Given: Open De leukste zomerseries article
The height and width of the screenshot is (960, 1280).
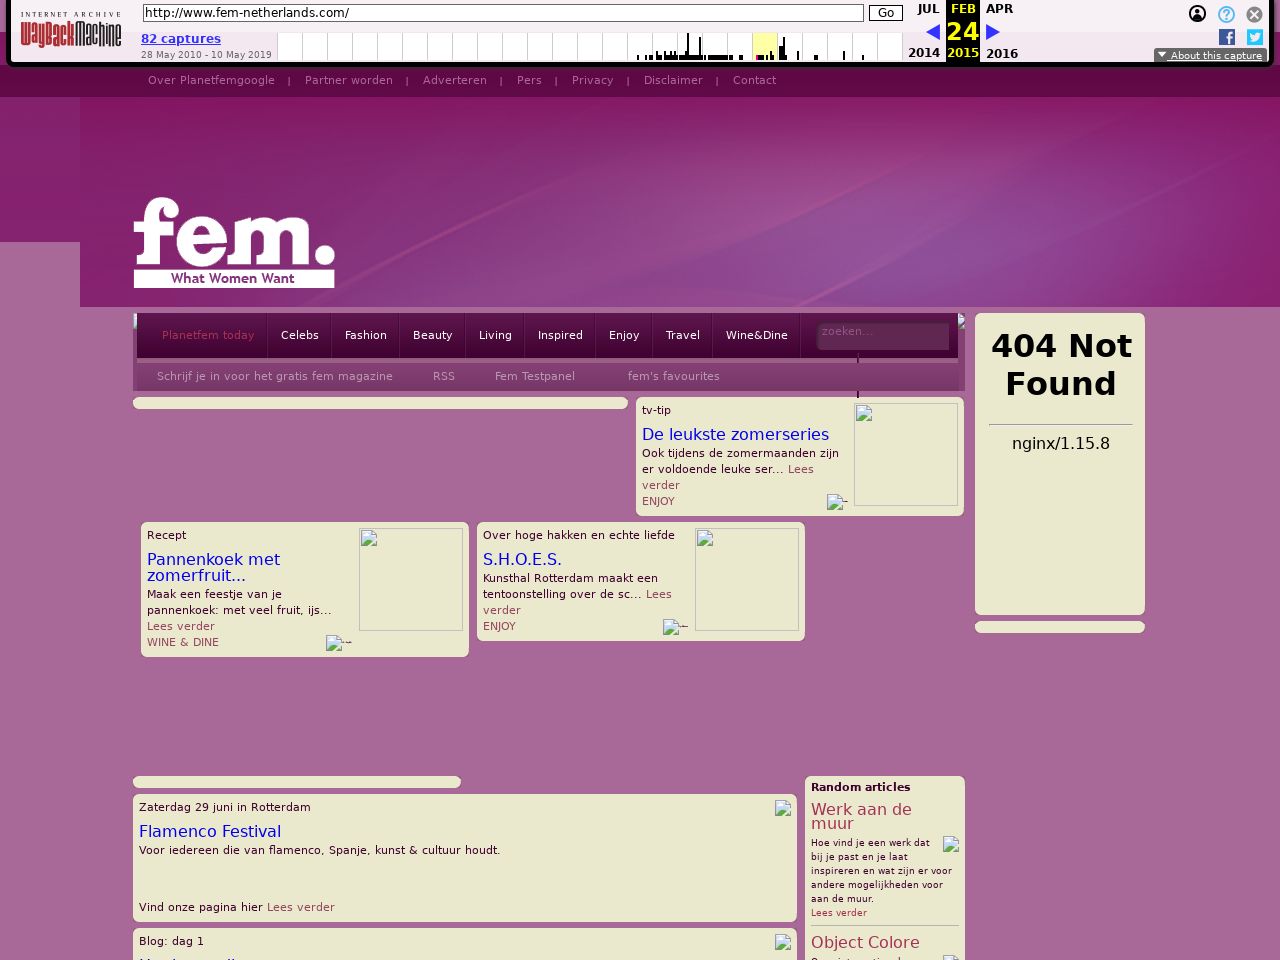Looking at the screenshot, I should click(x=735, y=434).
